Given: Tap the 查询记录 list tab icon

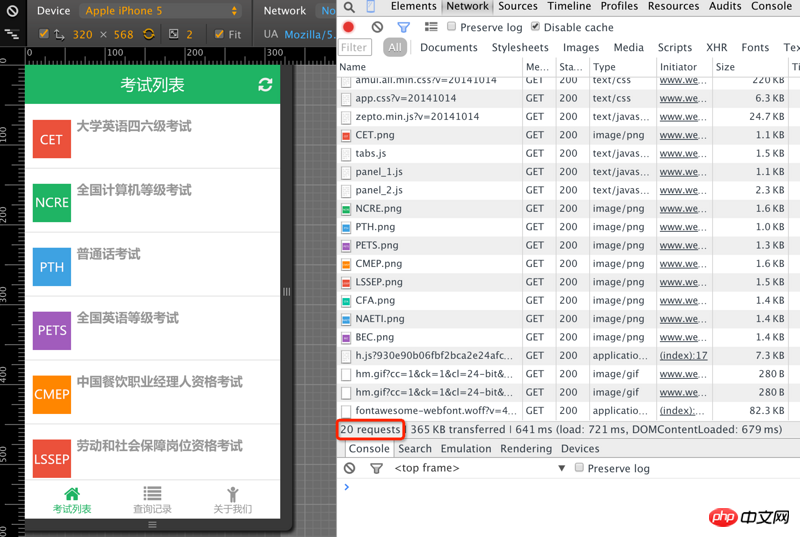Looking at the screenshot, I should (152, 494).
